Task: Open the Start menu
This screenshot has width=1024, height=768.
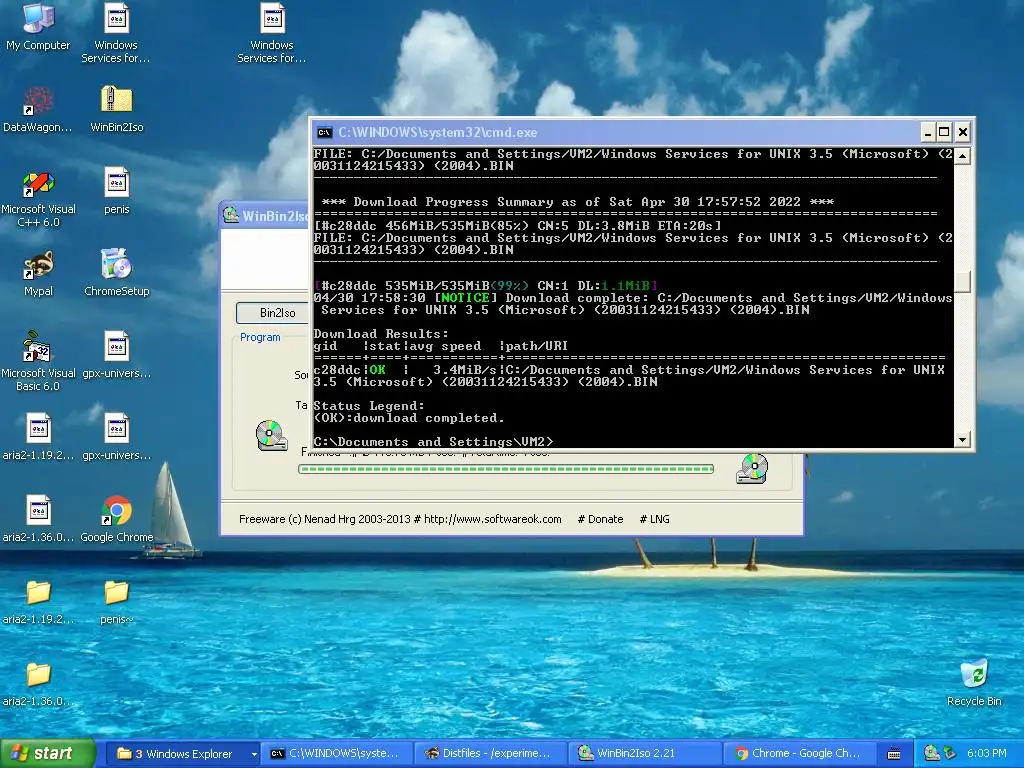Action: (48, 753)
